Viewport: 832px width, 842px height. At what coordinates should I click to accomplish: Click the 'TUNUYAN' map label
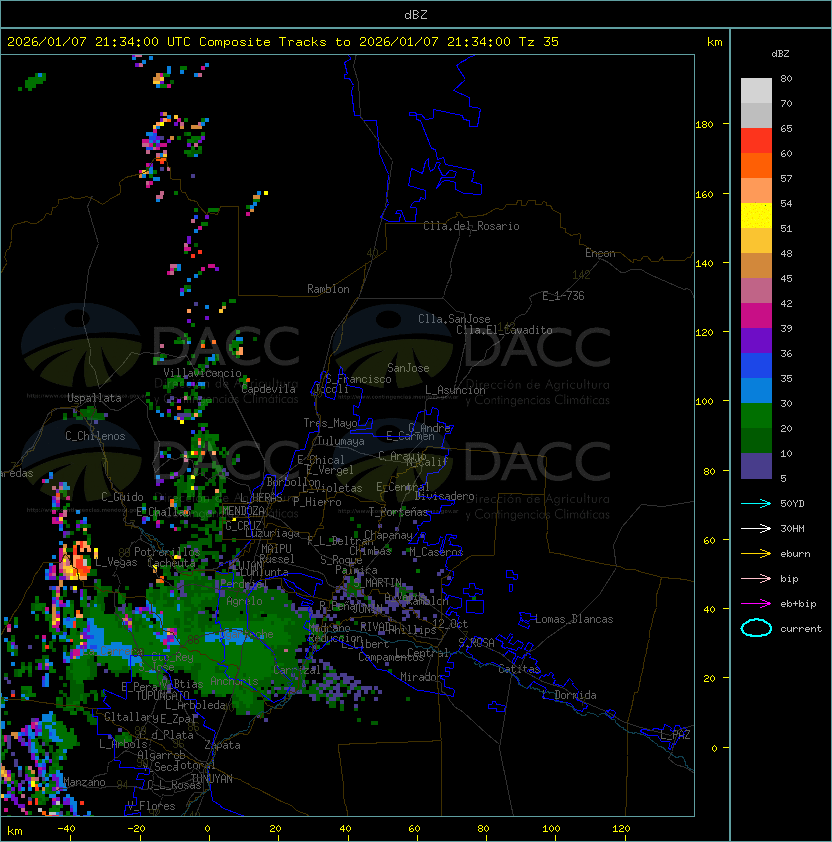[212, 779]
